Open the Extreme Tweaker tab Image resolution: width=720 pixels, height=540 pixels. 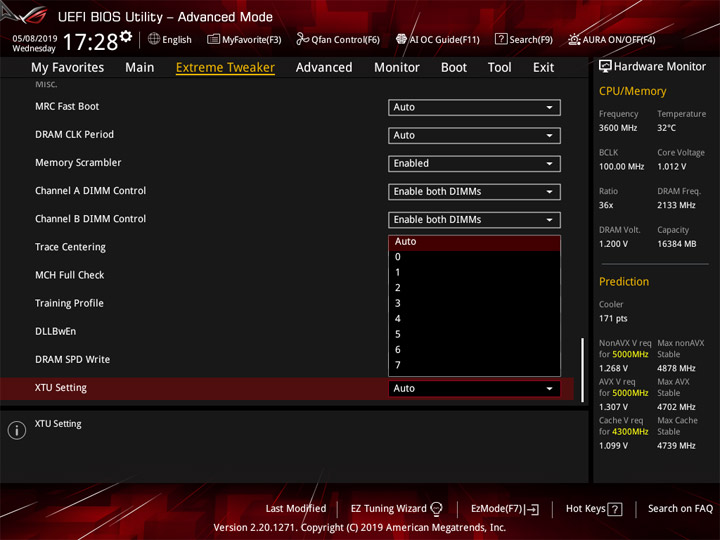pos(225,68)
